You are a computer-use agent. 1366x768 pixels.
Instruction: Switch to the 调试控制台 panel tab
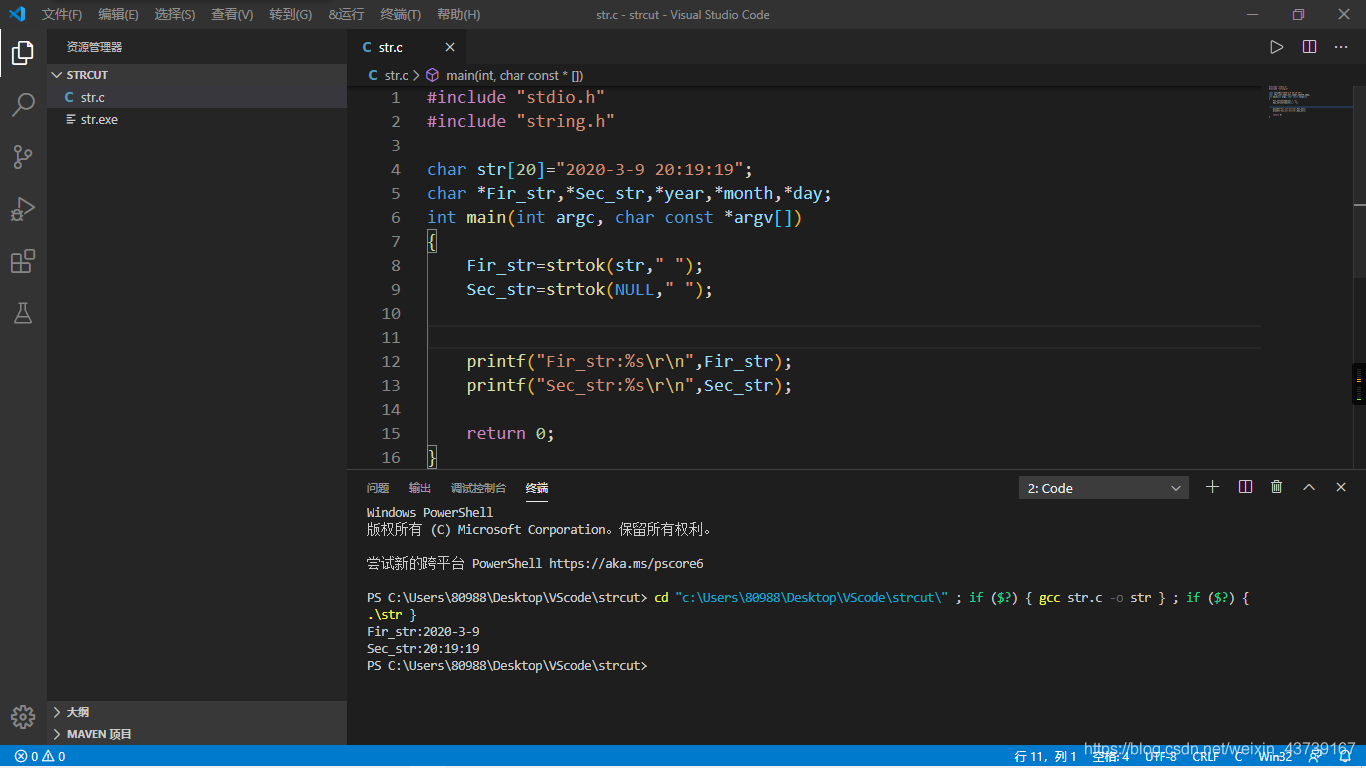(x=478, y=488)
